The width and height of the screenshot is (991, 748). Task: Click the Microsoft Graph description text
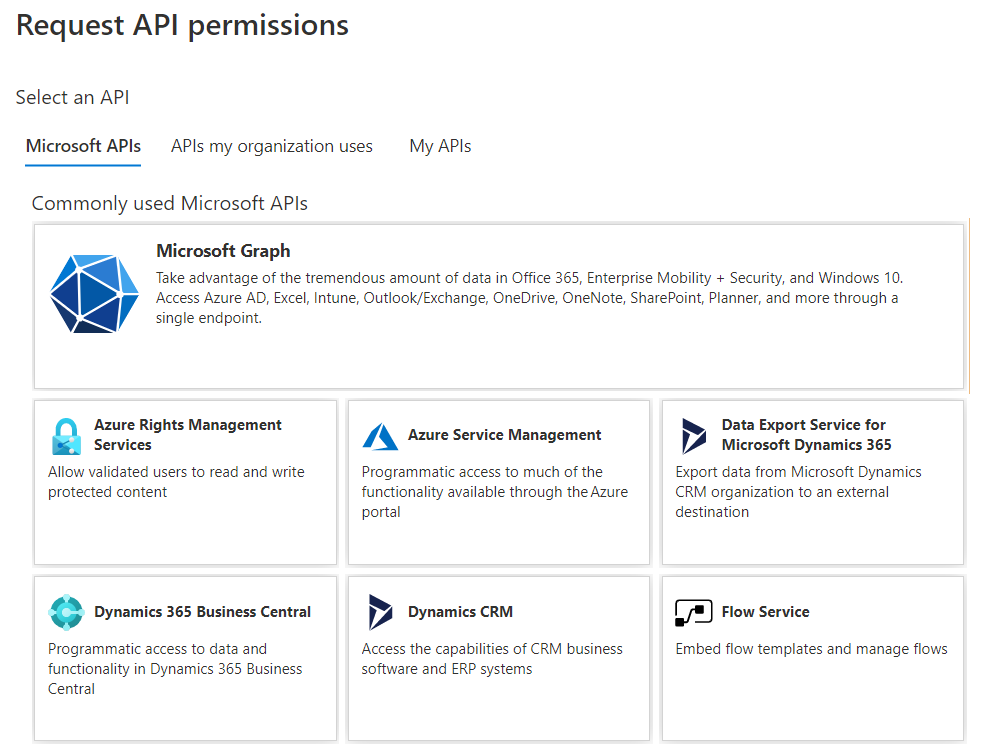point(530,298)
